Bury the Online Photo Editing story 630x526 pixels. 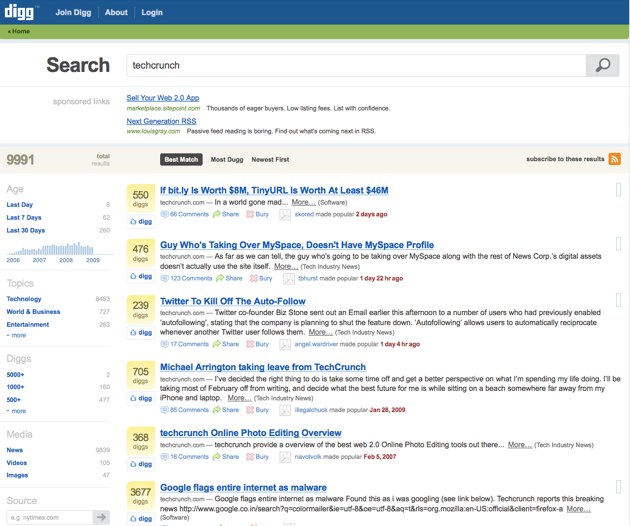(x=258, y=456)
